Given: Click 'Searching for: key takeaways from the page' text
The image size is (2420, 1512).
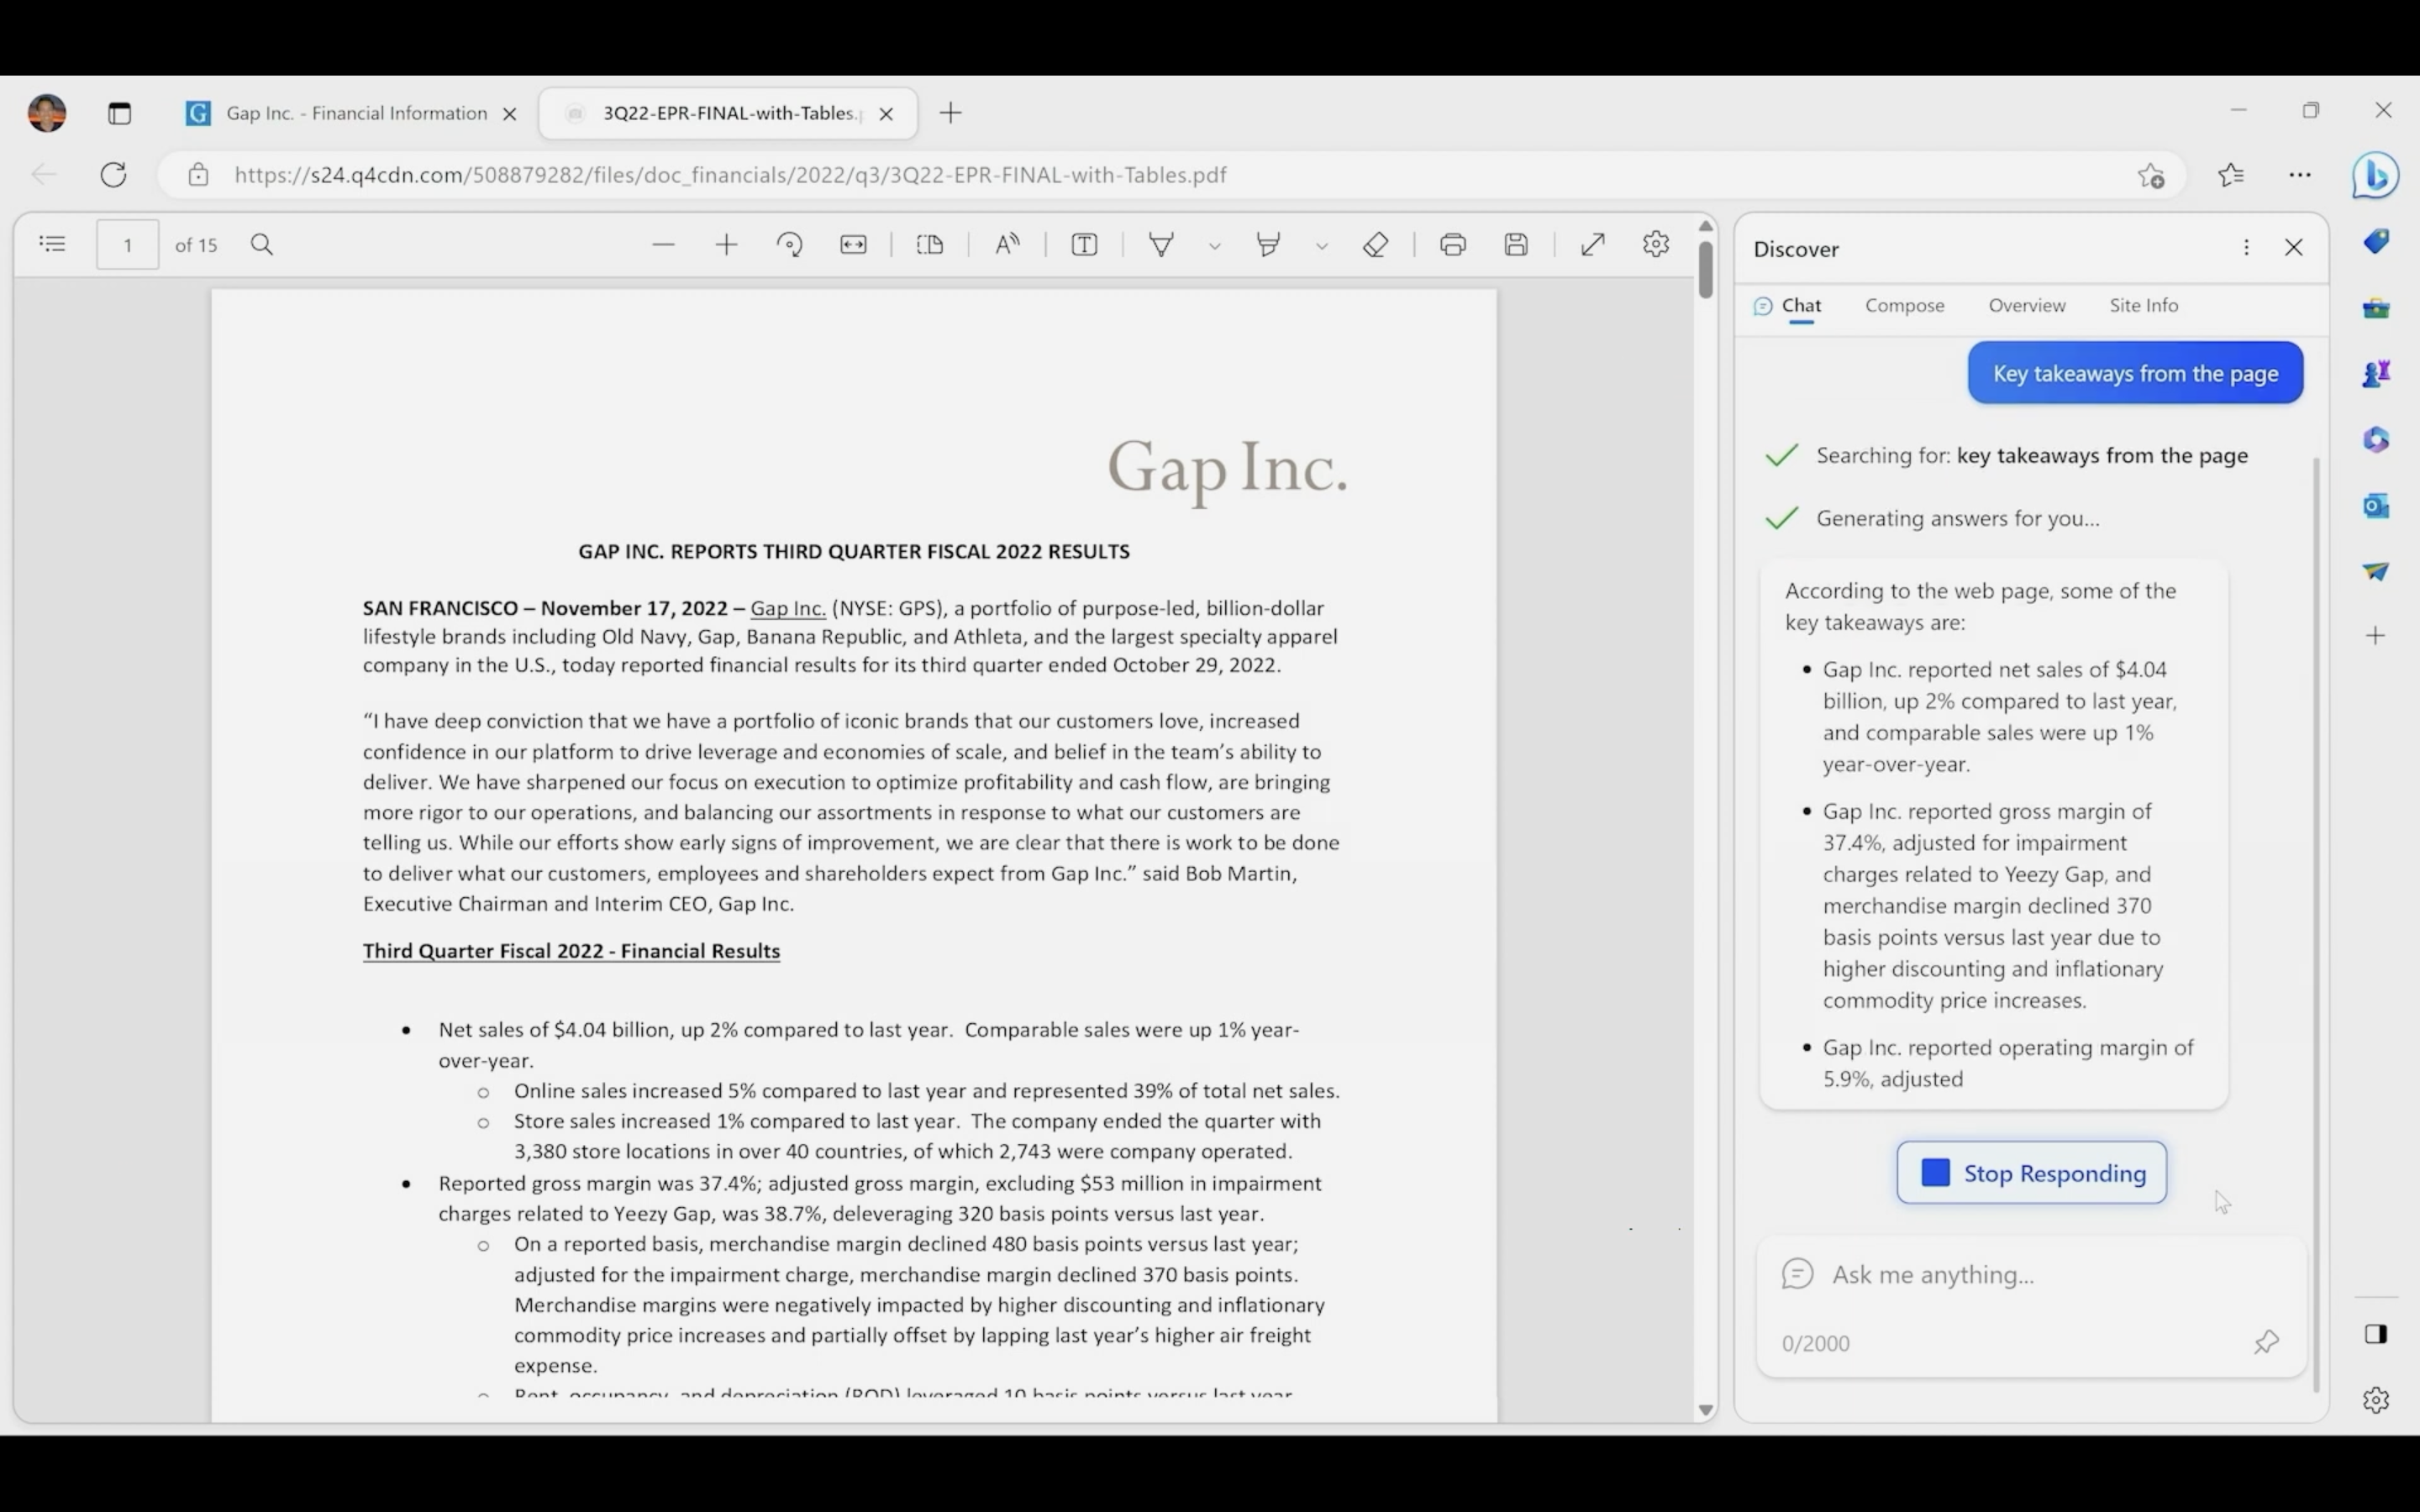Looking at the screenshot, I should 2032,456.
